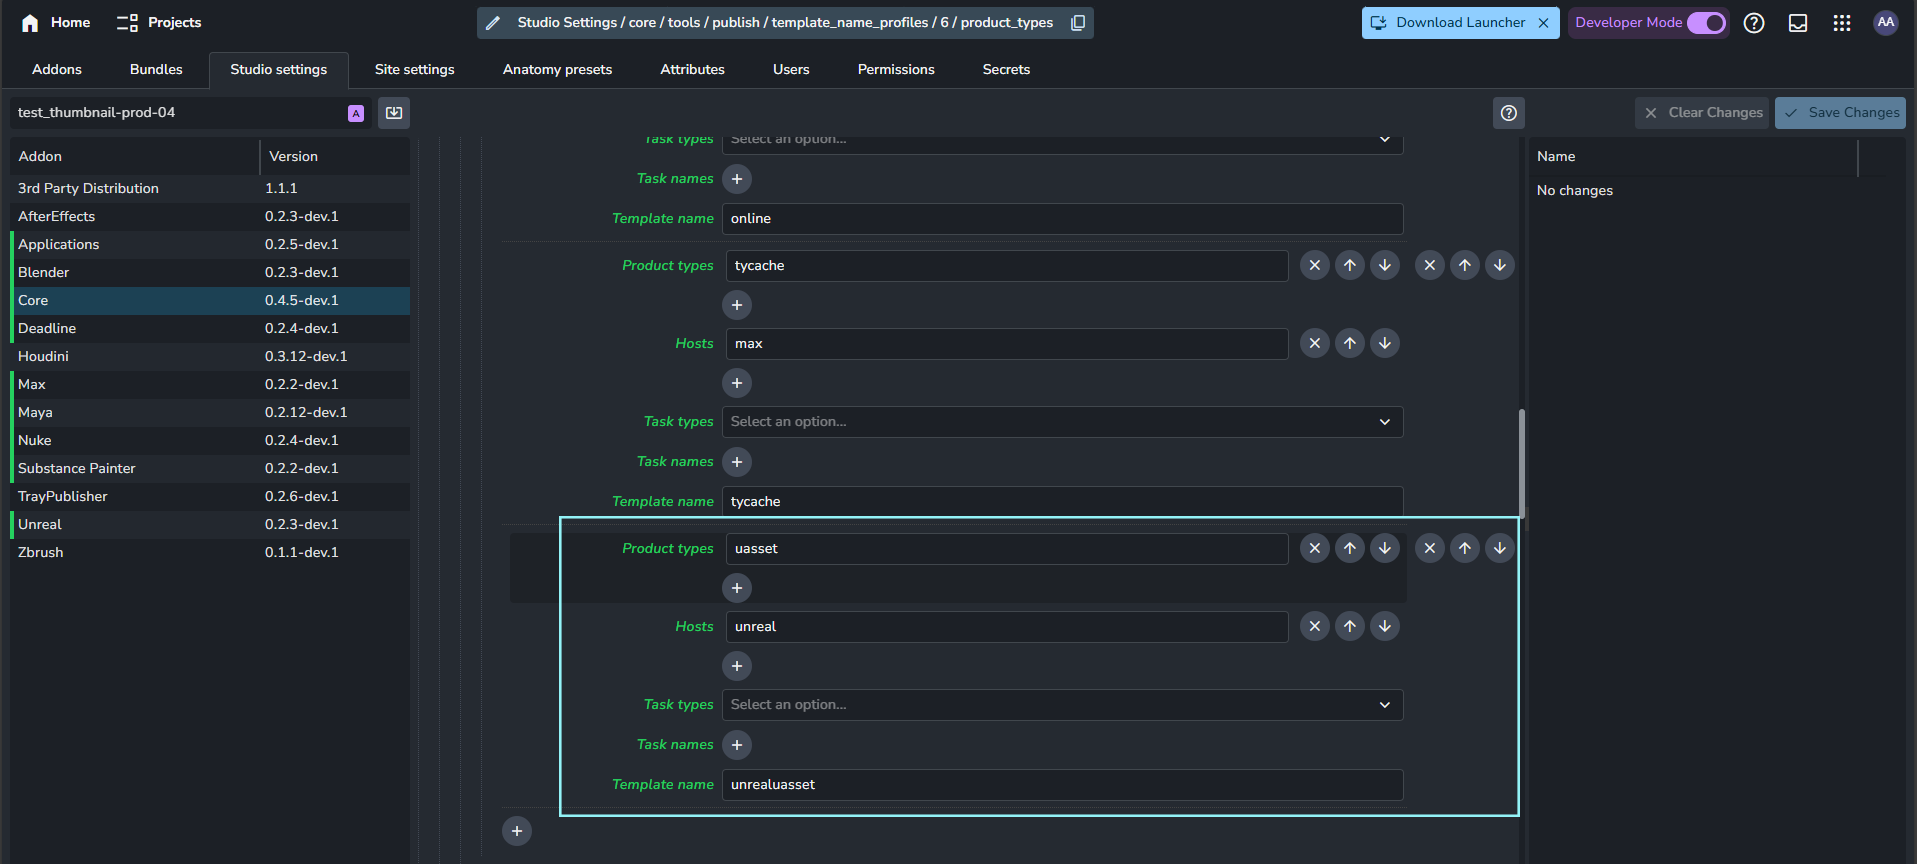Remove the tycache product type entry
This screenshot has height=864, width=1917.
point(1315,265)
